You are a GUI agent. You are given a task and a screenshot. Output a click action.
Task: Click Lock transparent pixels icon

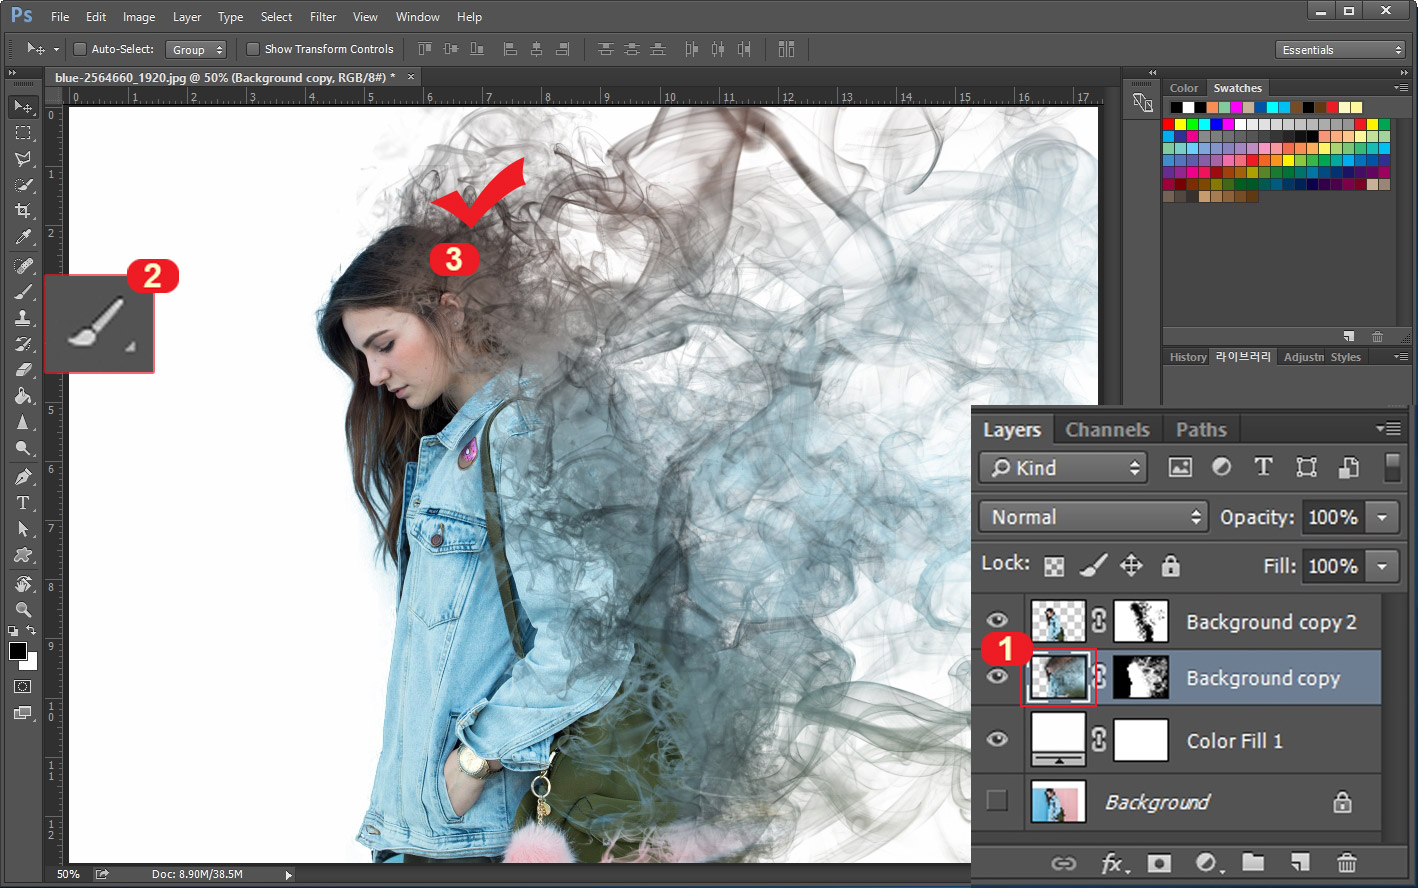click(1054, 566)
